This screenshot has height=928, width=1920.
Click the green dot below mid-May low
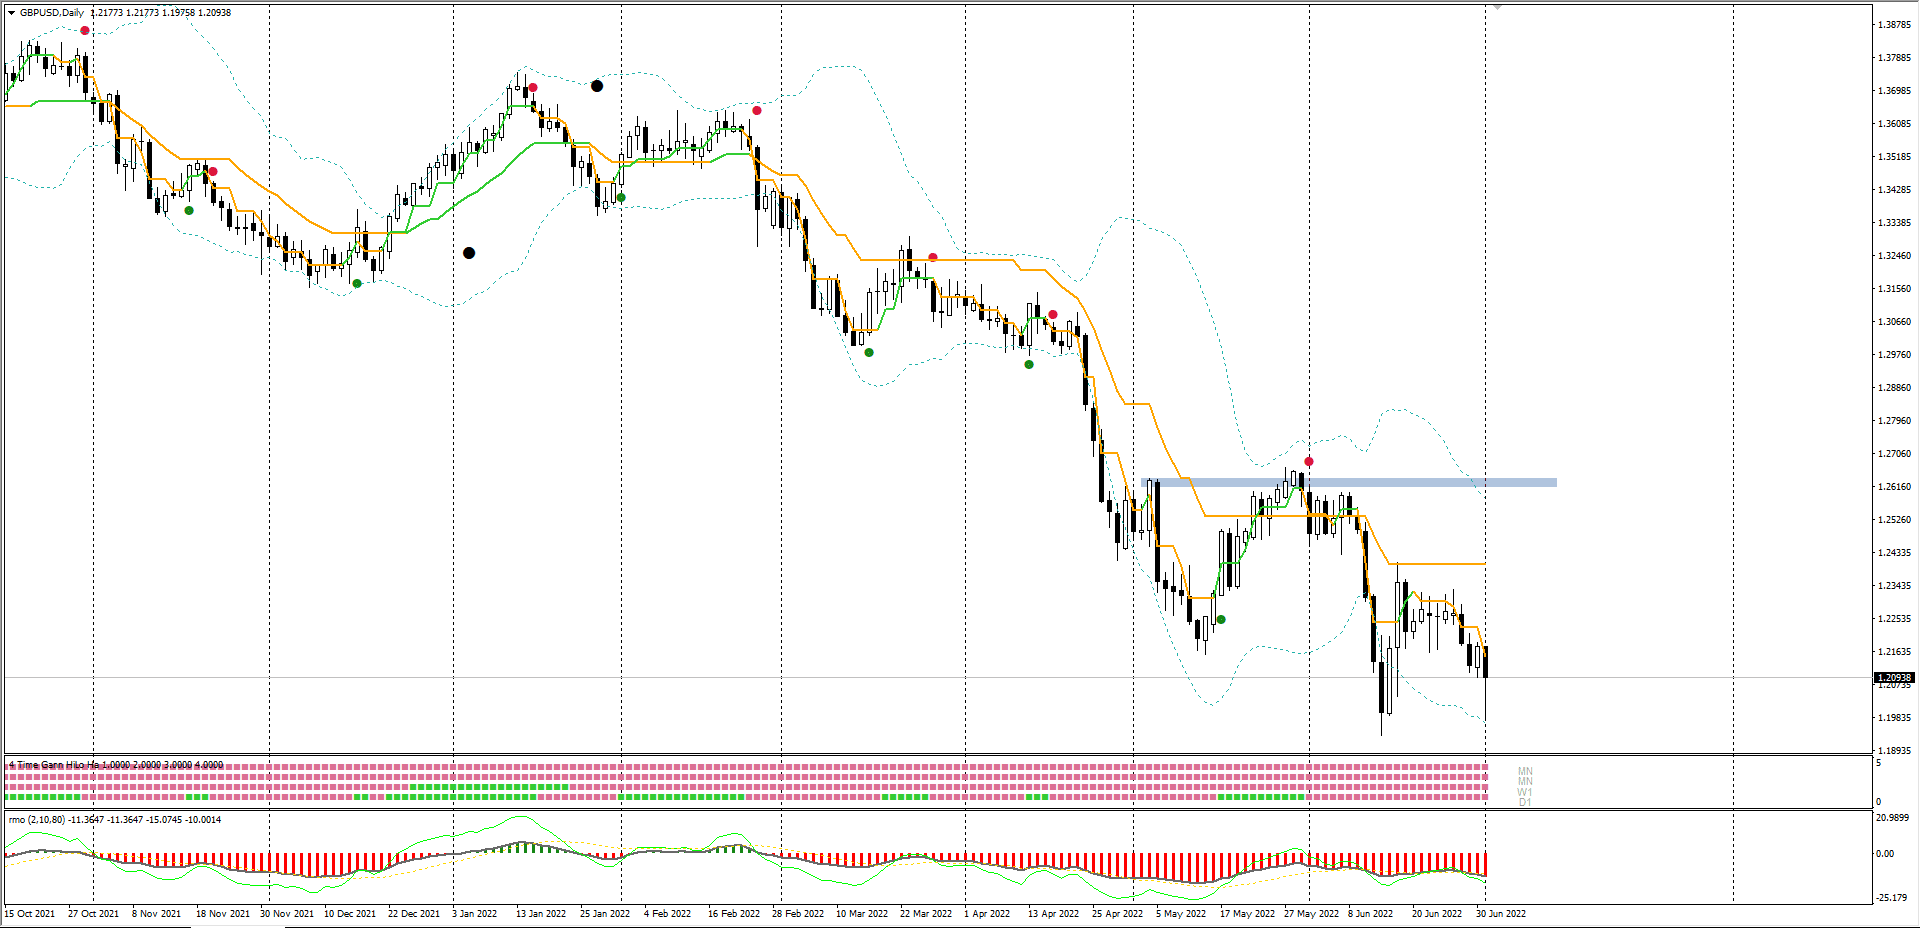(x=1221, y=620)
